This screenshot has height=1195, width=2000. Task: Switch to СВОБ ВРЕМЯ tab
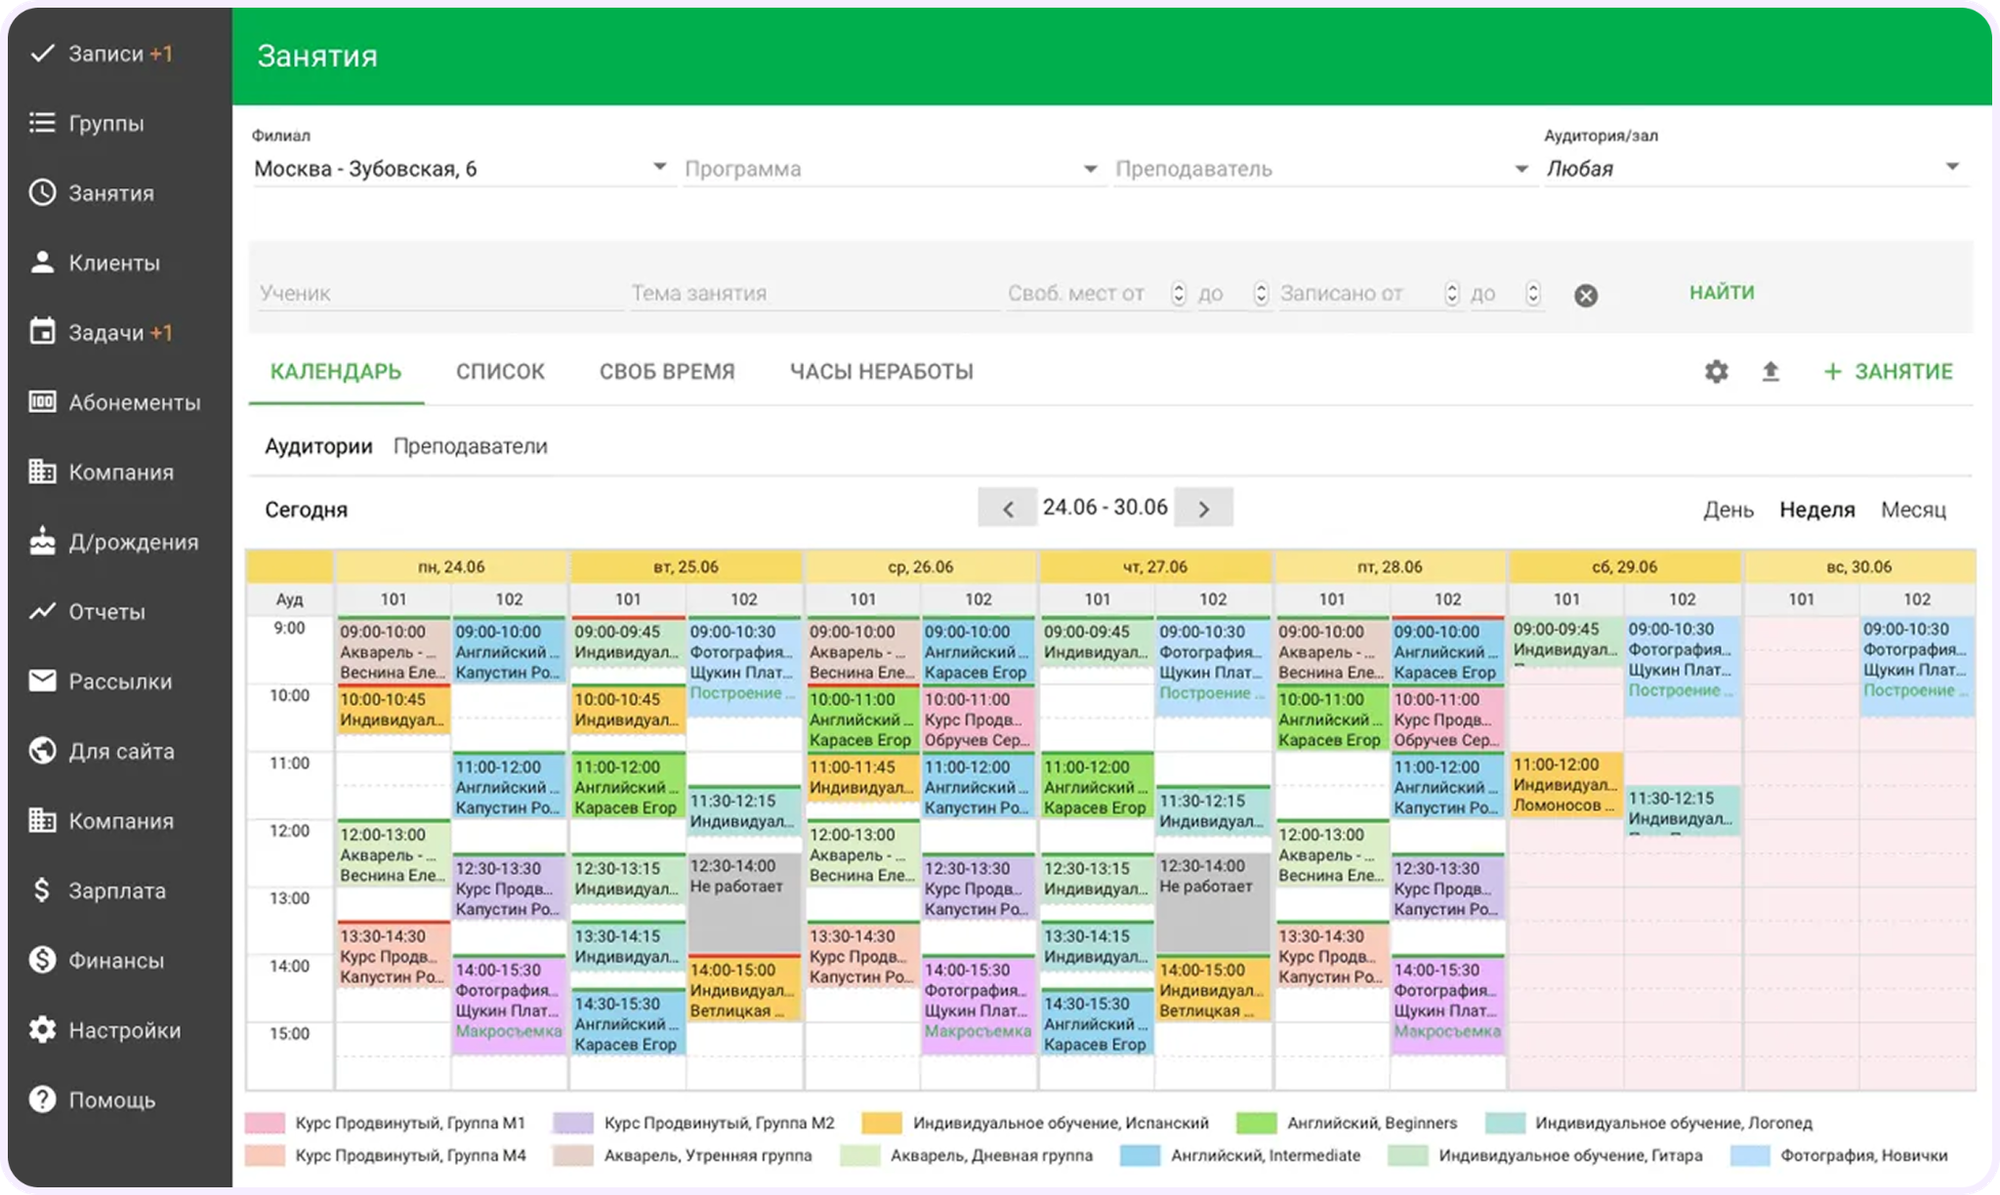pyautogui.click(x=667, y=372)
